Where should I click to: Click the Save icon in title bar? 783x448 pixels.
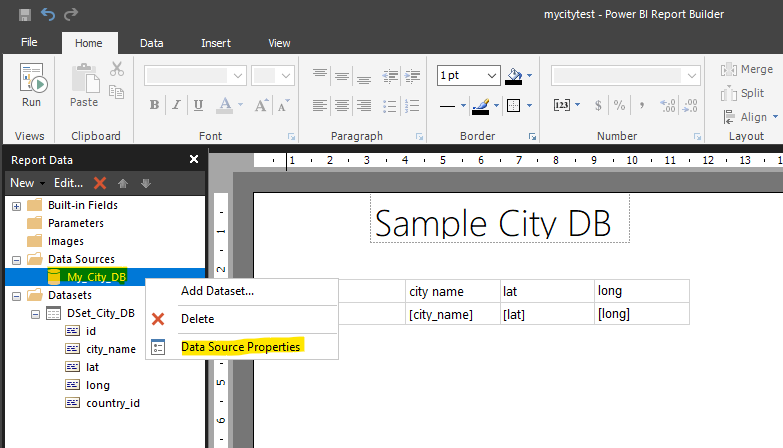point(24,14)
